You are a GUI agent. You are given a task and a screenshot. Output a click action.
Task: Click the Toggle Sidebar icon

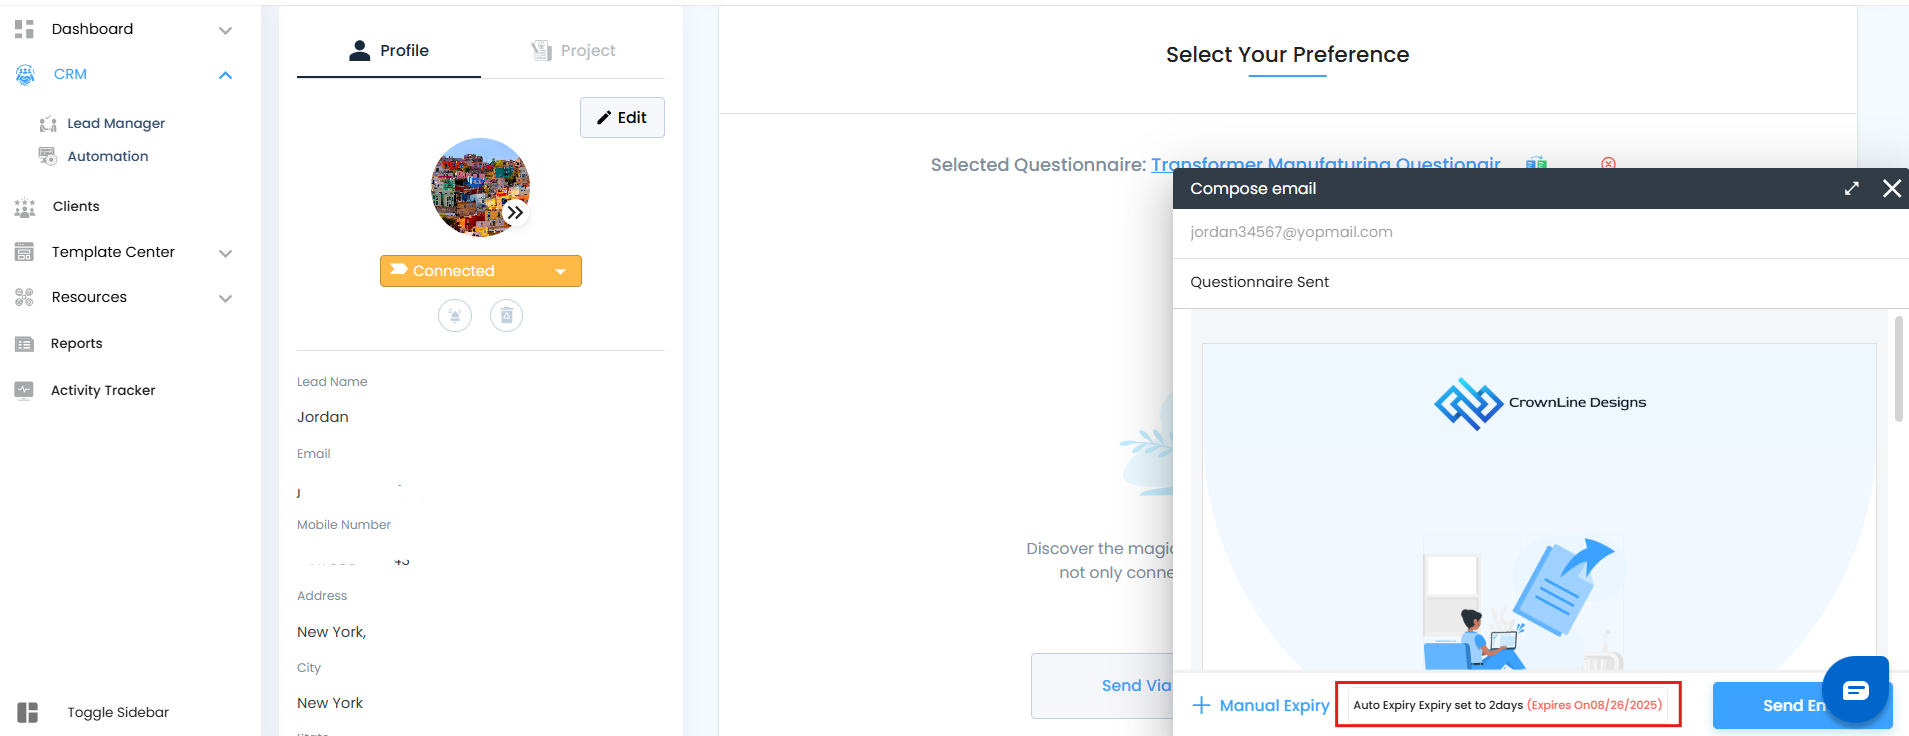click(x=27, y=712)
